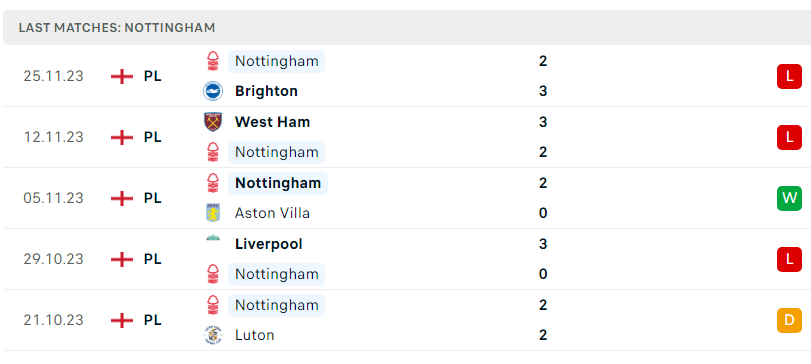This screenshot has width=811, height=364.
Task: Open the Liverpool team link
Action: 268,244
